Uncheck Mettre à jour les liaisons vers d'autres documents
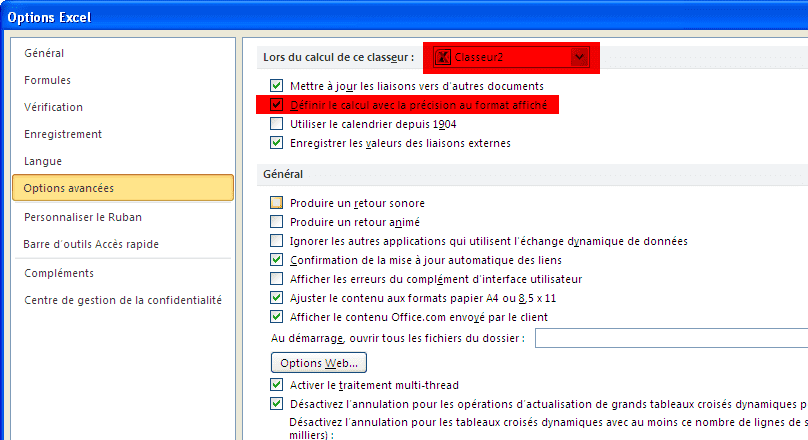This screenshot has height=440, width=808. (x=276, y=86)
